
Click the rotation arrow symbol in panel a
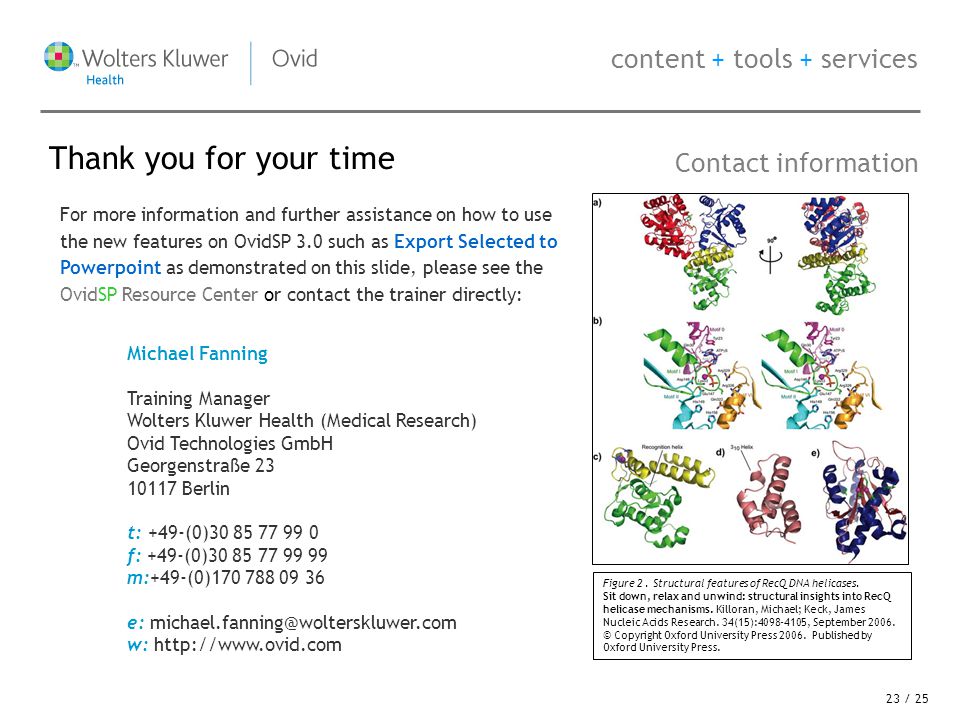(770, 257)
